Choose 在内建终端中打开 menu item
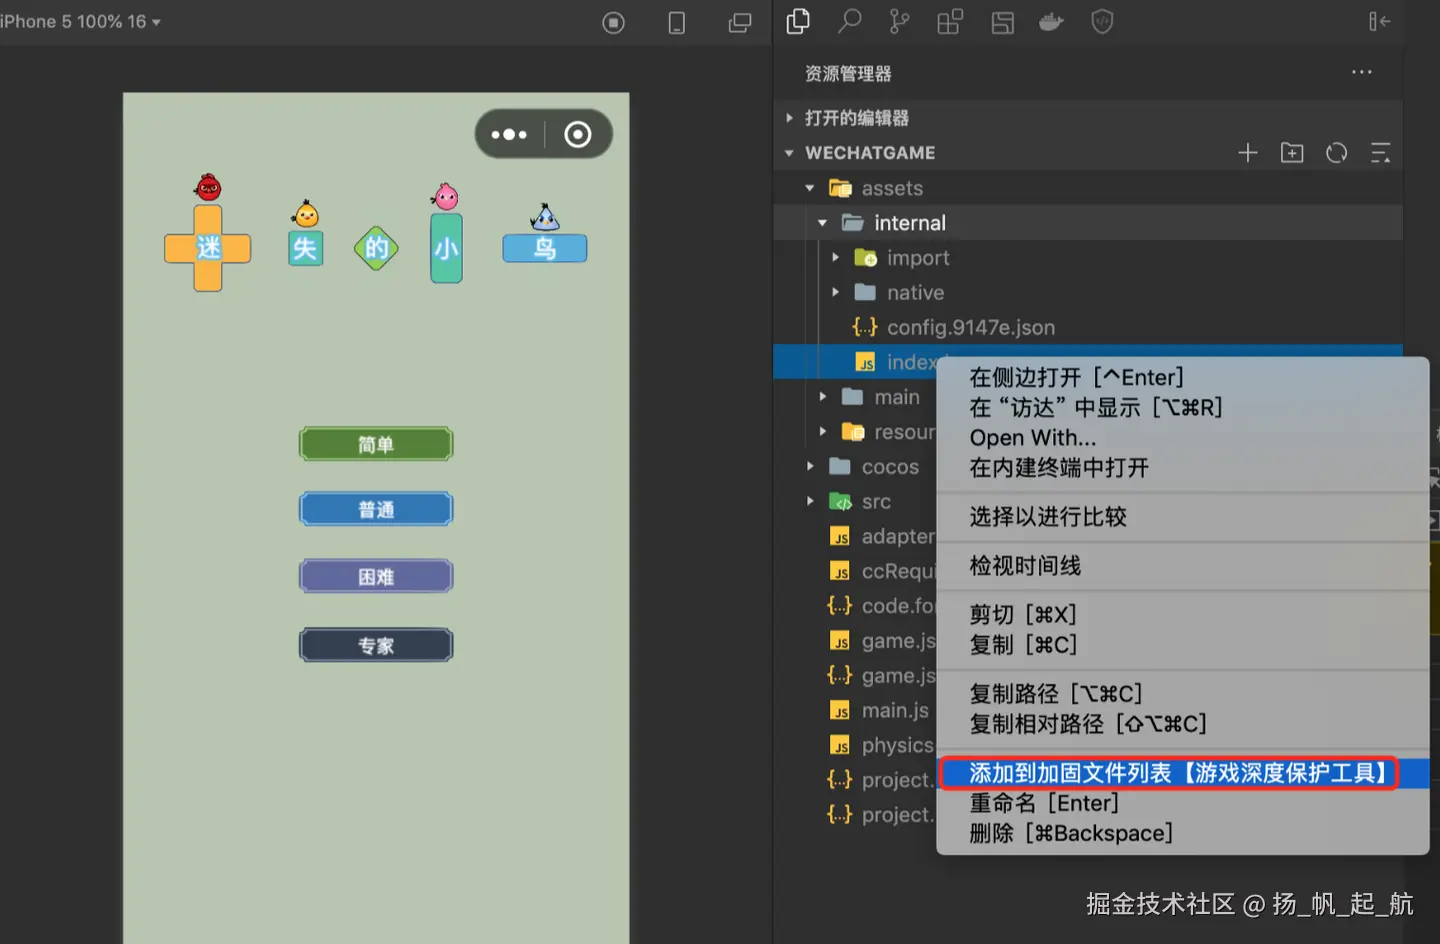Viewport: 1440px width, 944px height. [x=1183, y=467]
